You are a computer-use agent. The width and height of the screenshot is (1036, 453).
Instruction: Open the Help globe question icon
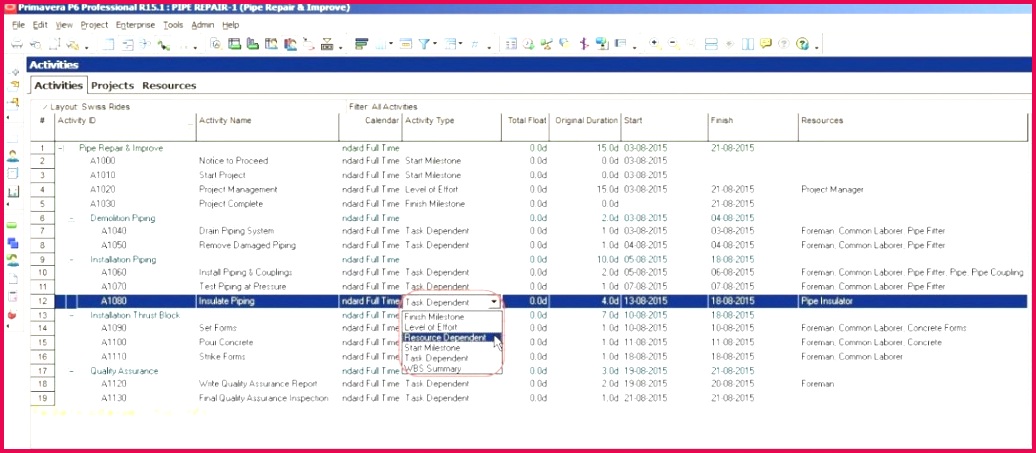pos(802,44)
